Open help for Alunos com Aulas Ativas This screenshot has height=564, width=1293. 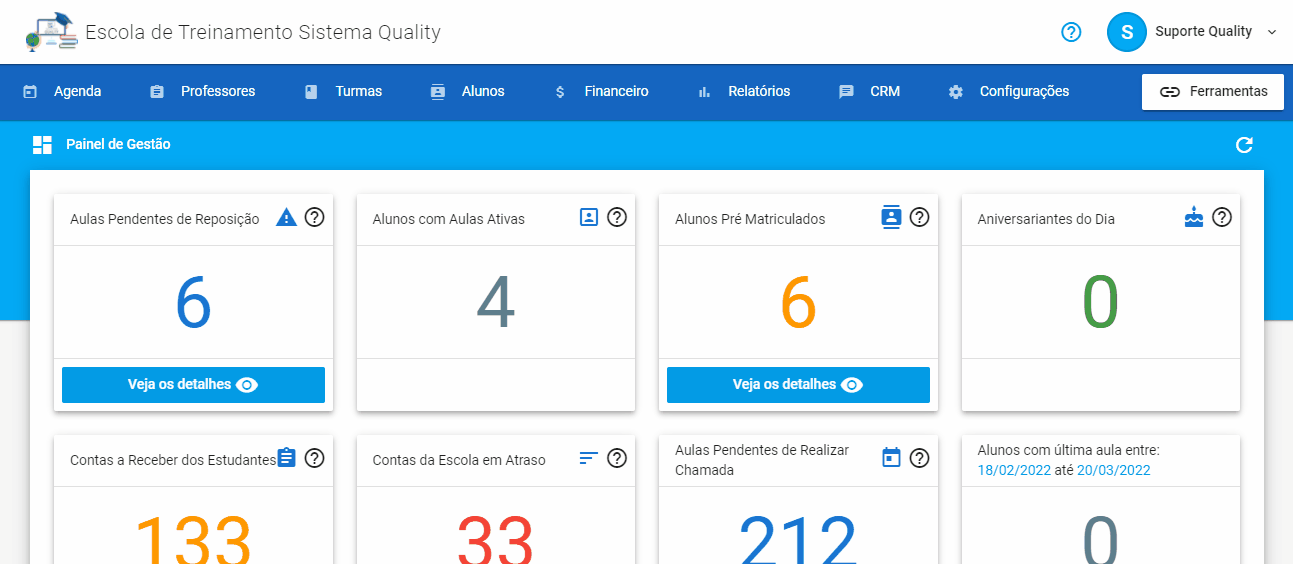(x=617, y=217)
